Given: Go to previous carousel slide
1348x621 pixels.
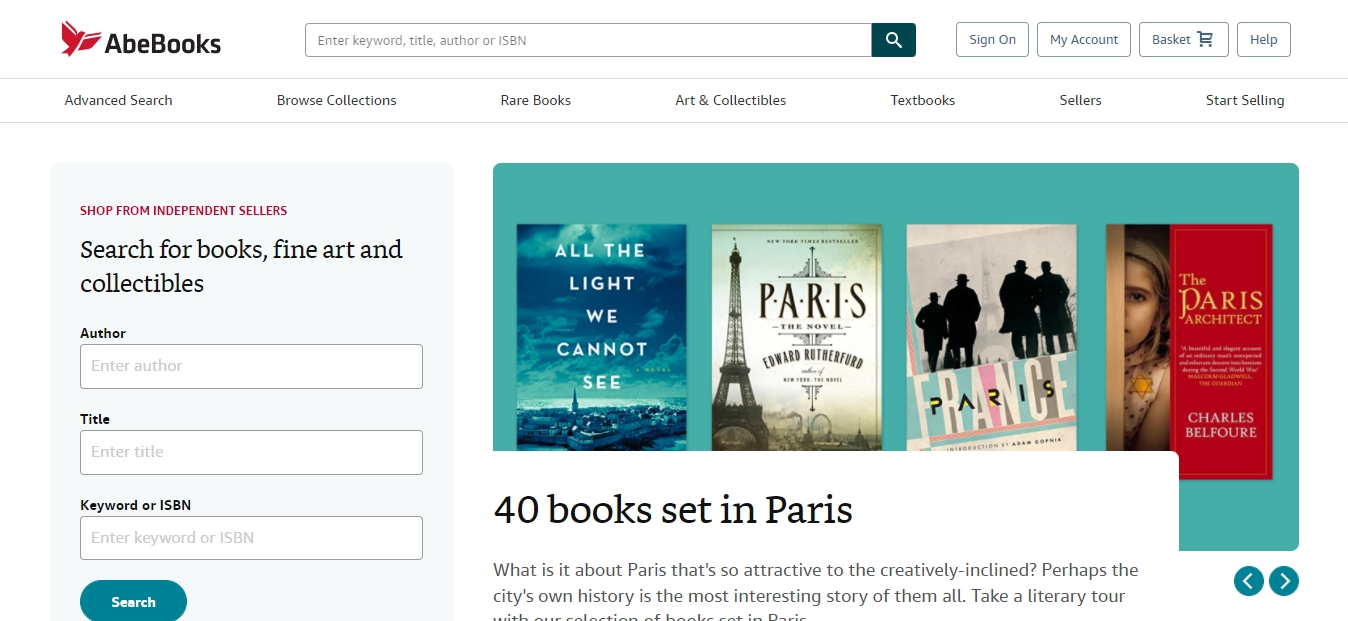Looking at the screenshot, I should point(1248,581).
